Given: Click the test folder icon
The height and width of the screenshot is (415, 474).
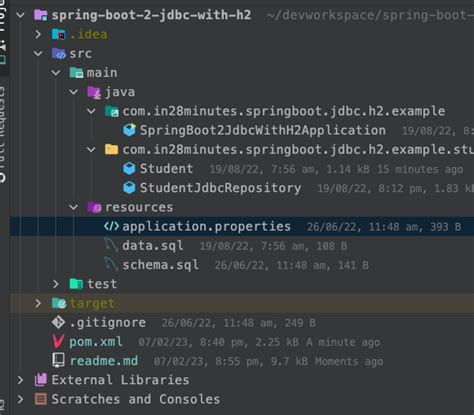Looking at the screenshot, I should click(x=76, y=284).
